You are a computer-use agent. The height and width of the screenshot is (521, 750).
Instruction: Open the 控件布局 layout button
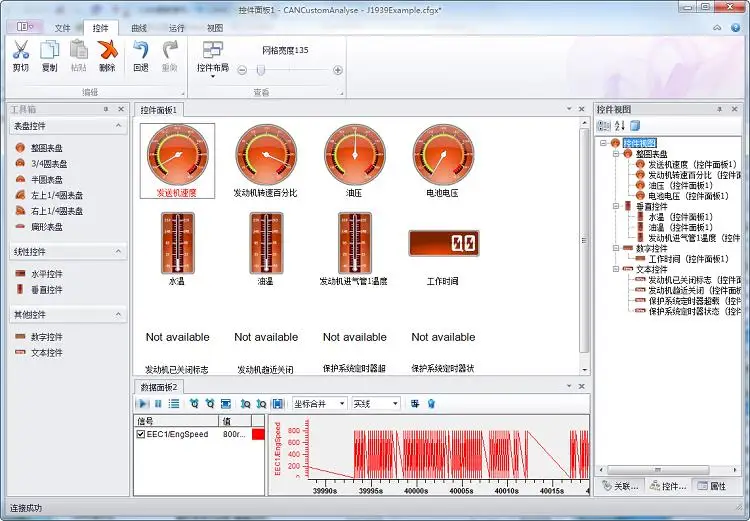(x=213, y=58)
